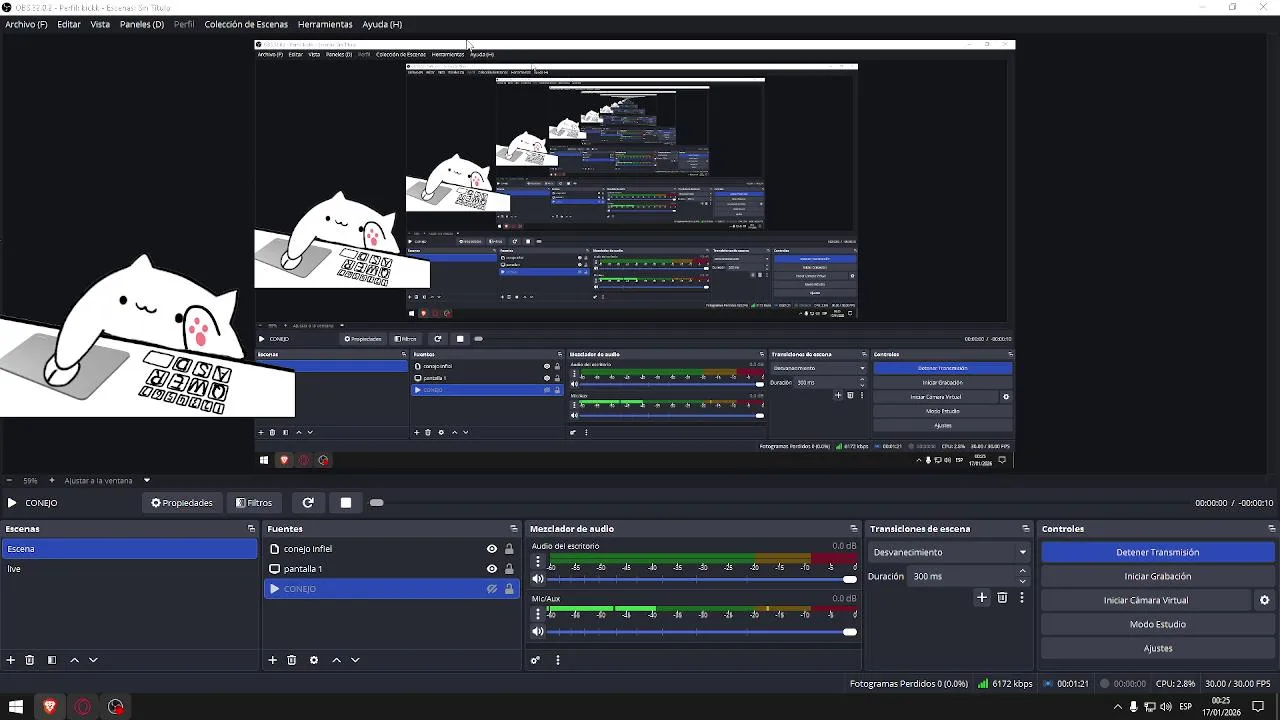Open Ajustar a la ventana scaling dropdown
The image size is (1280, 720).
(x=107, y=481)
